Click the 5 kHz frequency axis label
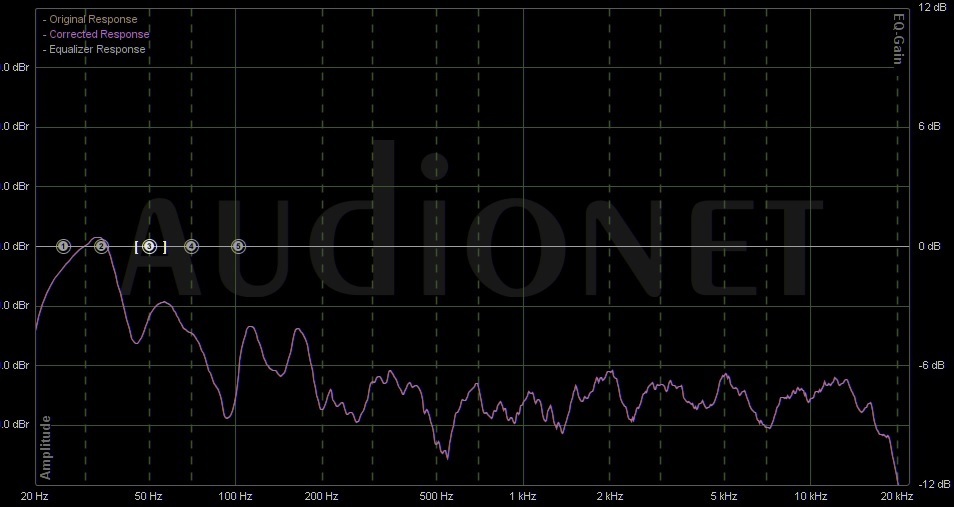Viewport: 954px width, 507px height. [x=724, y=497]
